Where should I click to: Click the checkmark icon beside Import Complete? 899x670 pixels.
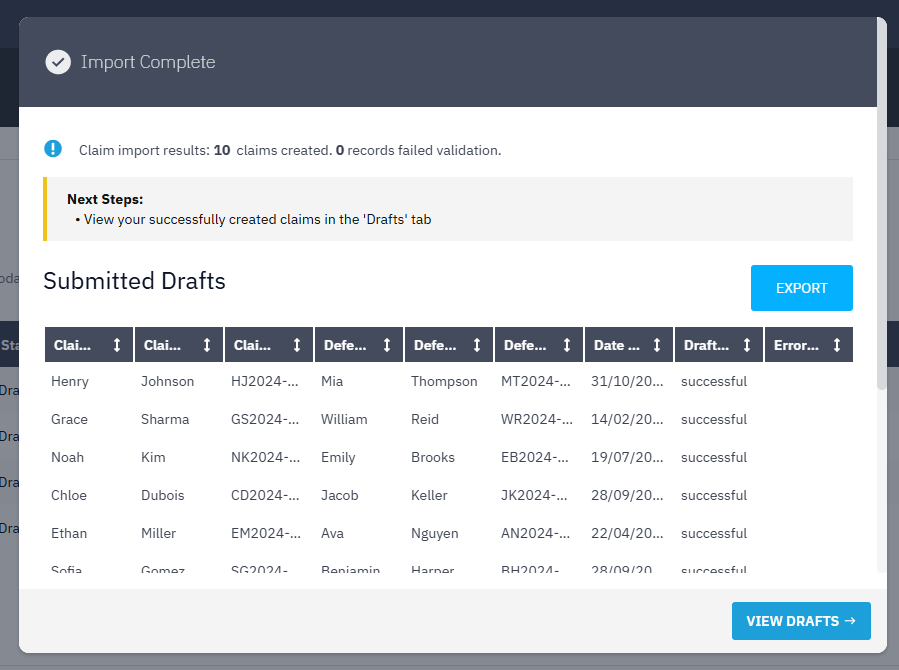point(58,61)
